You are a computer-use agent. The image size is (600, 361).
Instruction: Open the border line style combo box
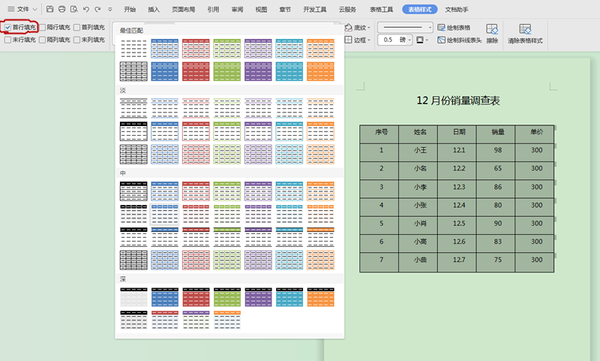pos(405,28)
